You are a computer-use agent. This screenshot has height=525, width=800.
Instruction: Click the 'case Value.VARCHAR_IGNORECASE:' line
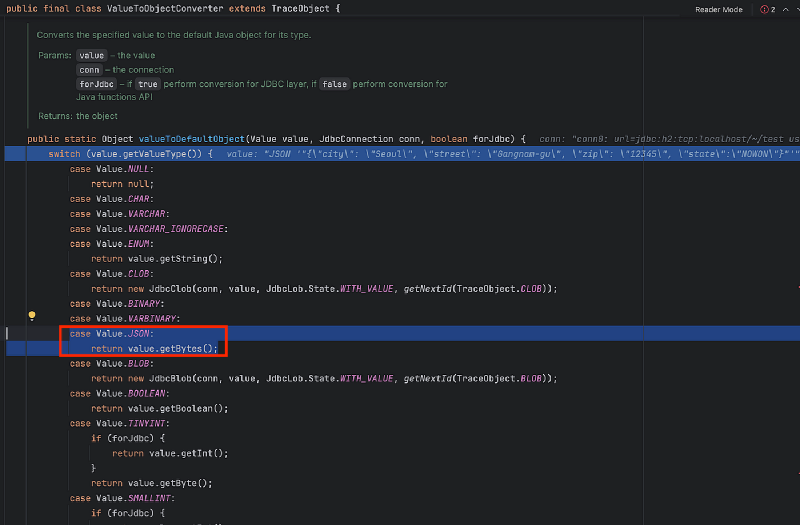click(149, 229)
